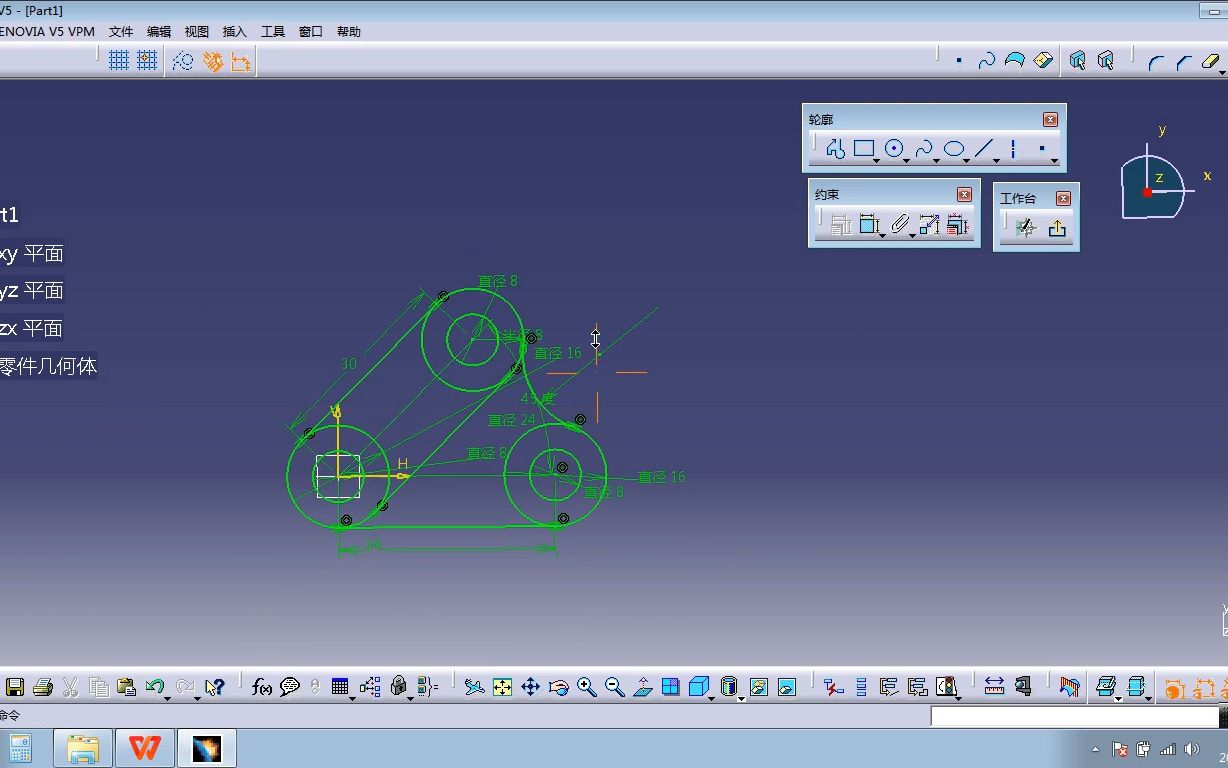Screen dimensions: 1228x768
Task: Select the Ellipse tool in 轮廓 toolbar
Action: tap(954, 149)
